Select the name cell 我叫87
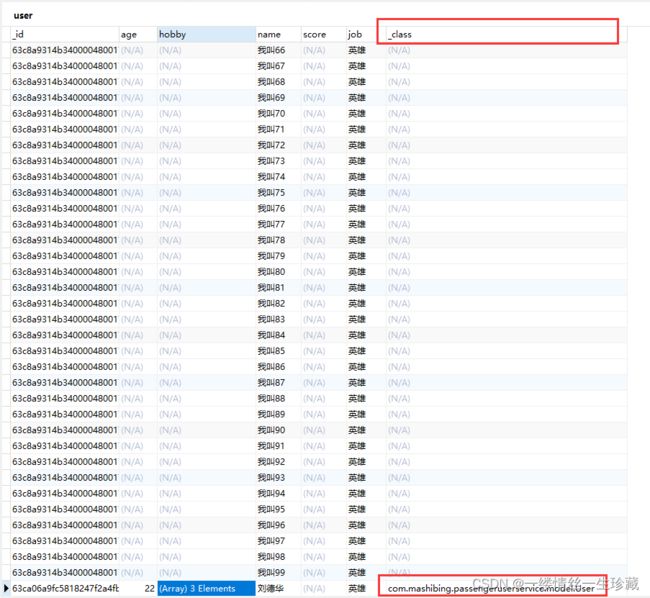 [x=278, y=383]
